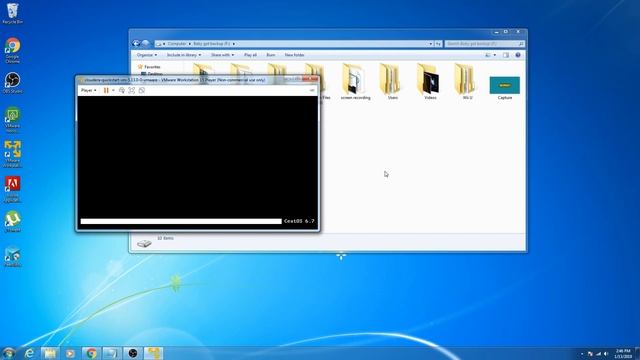Open the Windows Start menu
The width and height of the screenshot is (640, 360).
8,353
